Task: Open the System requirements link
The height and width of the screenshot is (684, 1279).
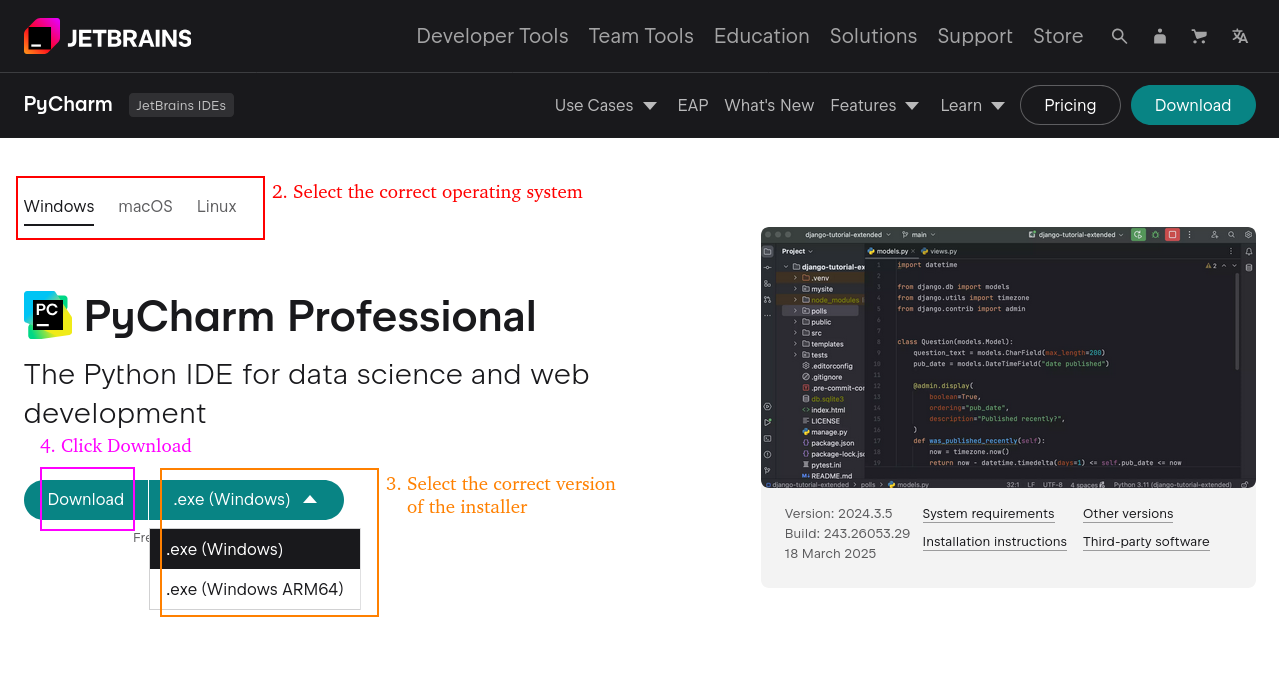Action: pyautogui.click(x=988, y=513)
